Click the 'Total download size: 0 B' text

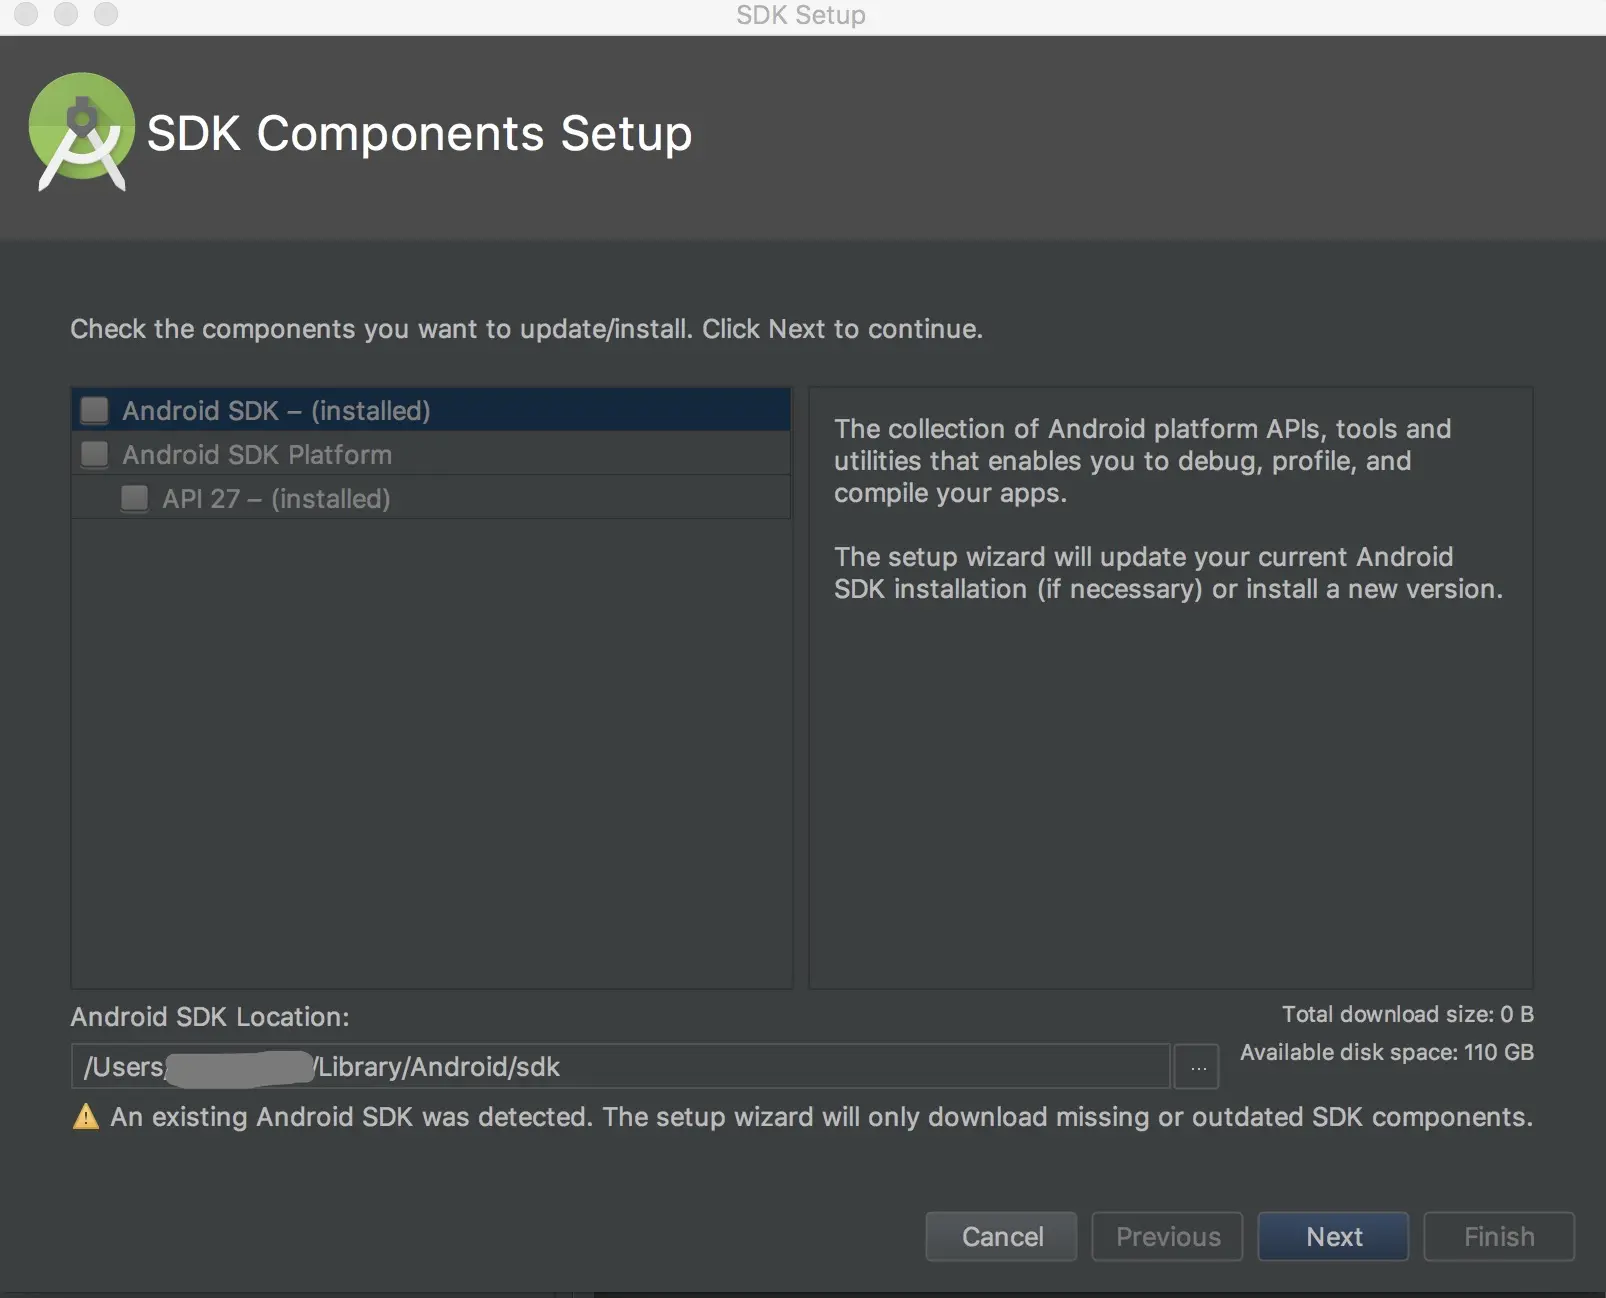(x=1408, y=1014)
